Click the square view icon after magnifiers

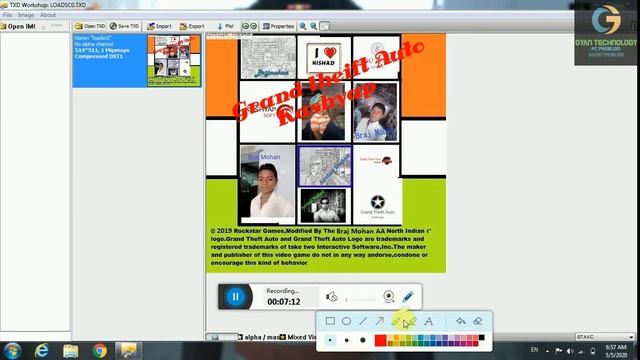pos(324,26)
